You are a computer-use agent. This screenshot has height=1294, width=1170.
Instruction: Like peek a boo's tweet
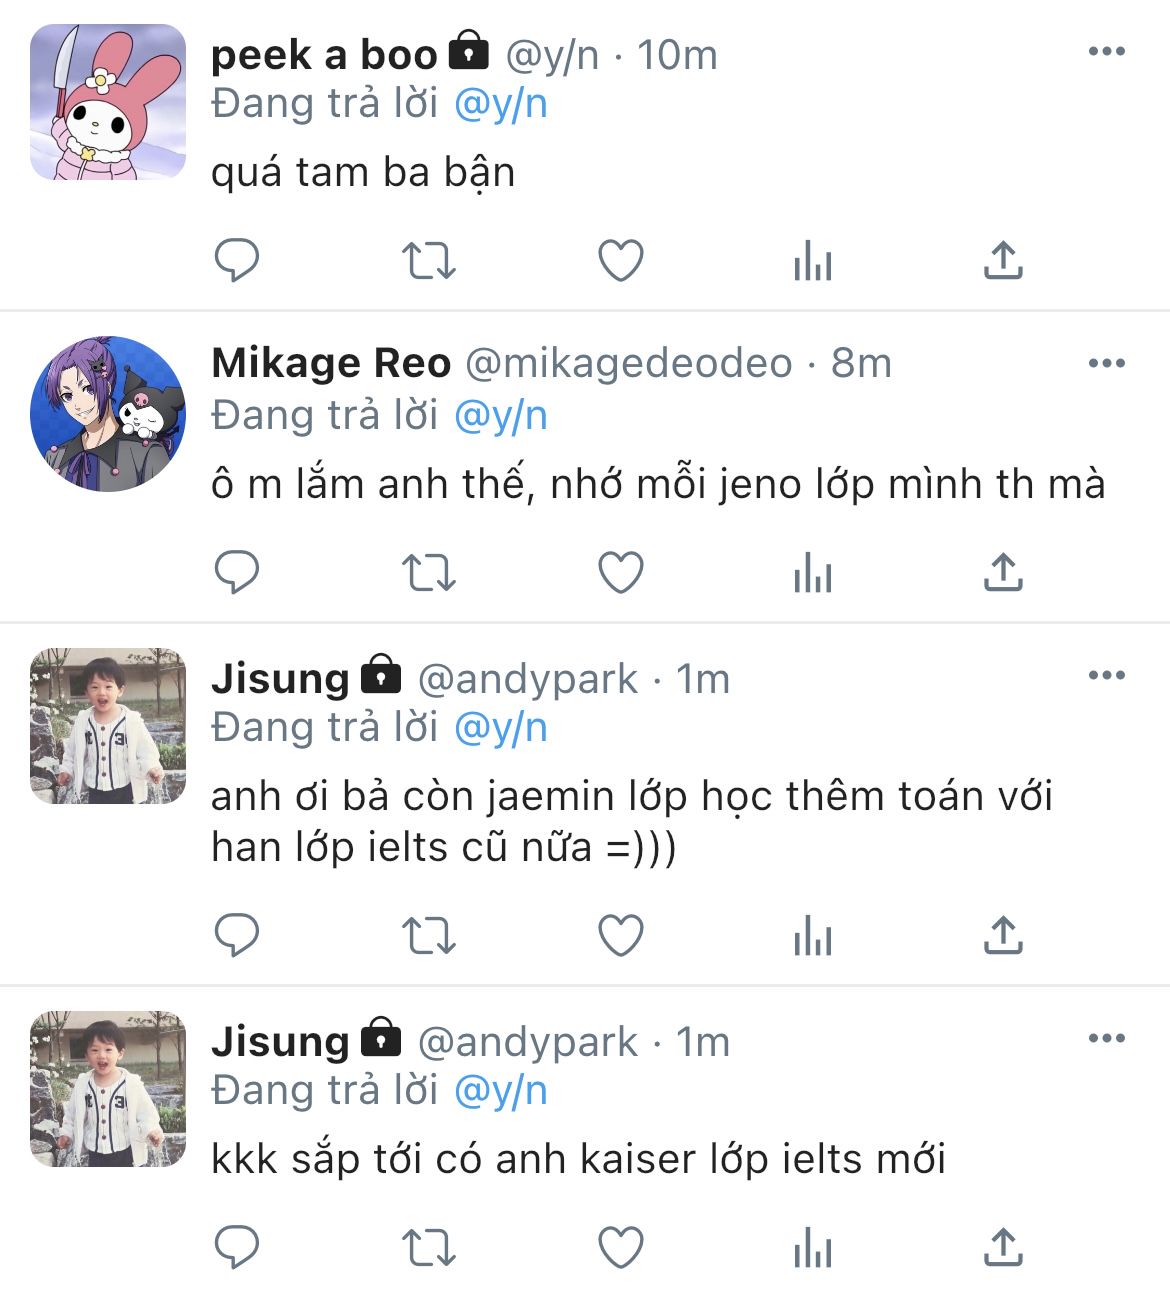point(621,261)
